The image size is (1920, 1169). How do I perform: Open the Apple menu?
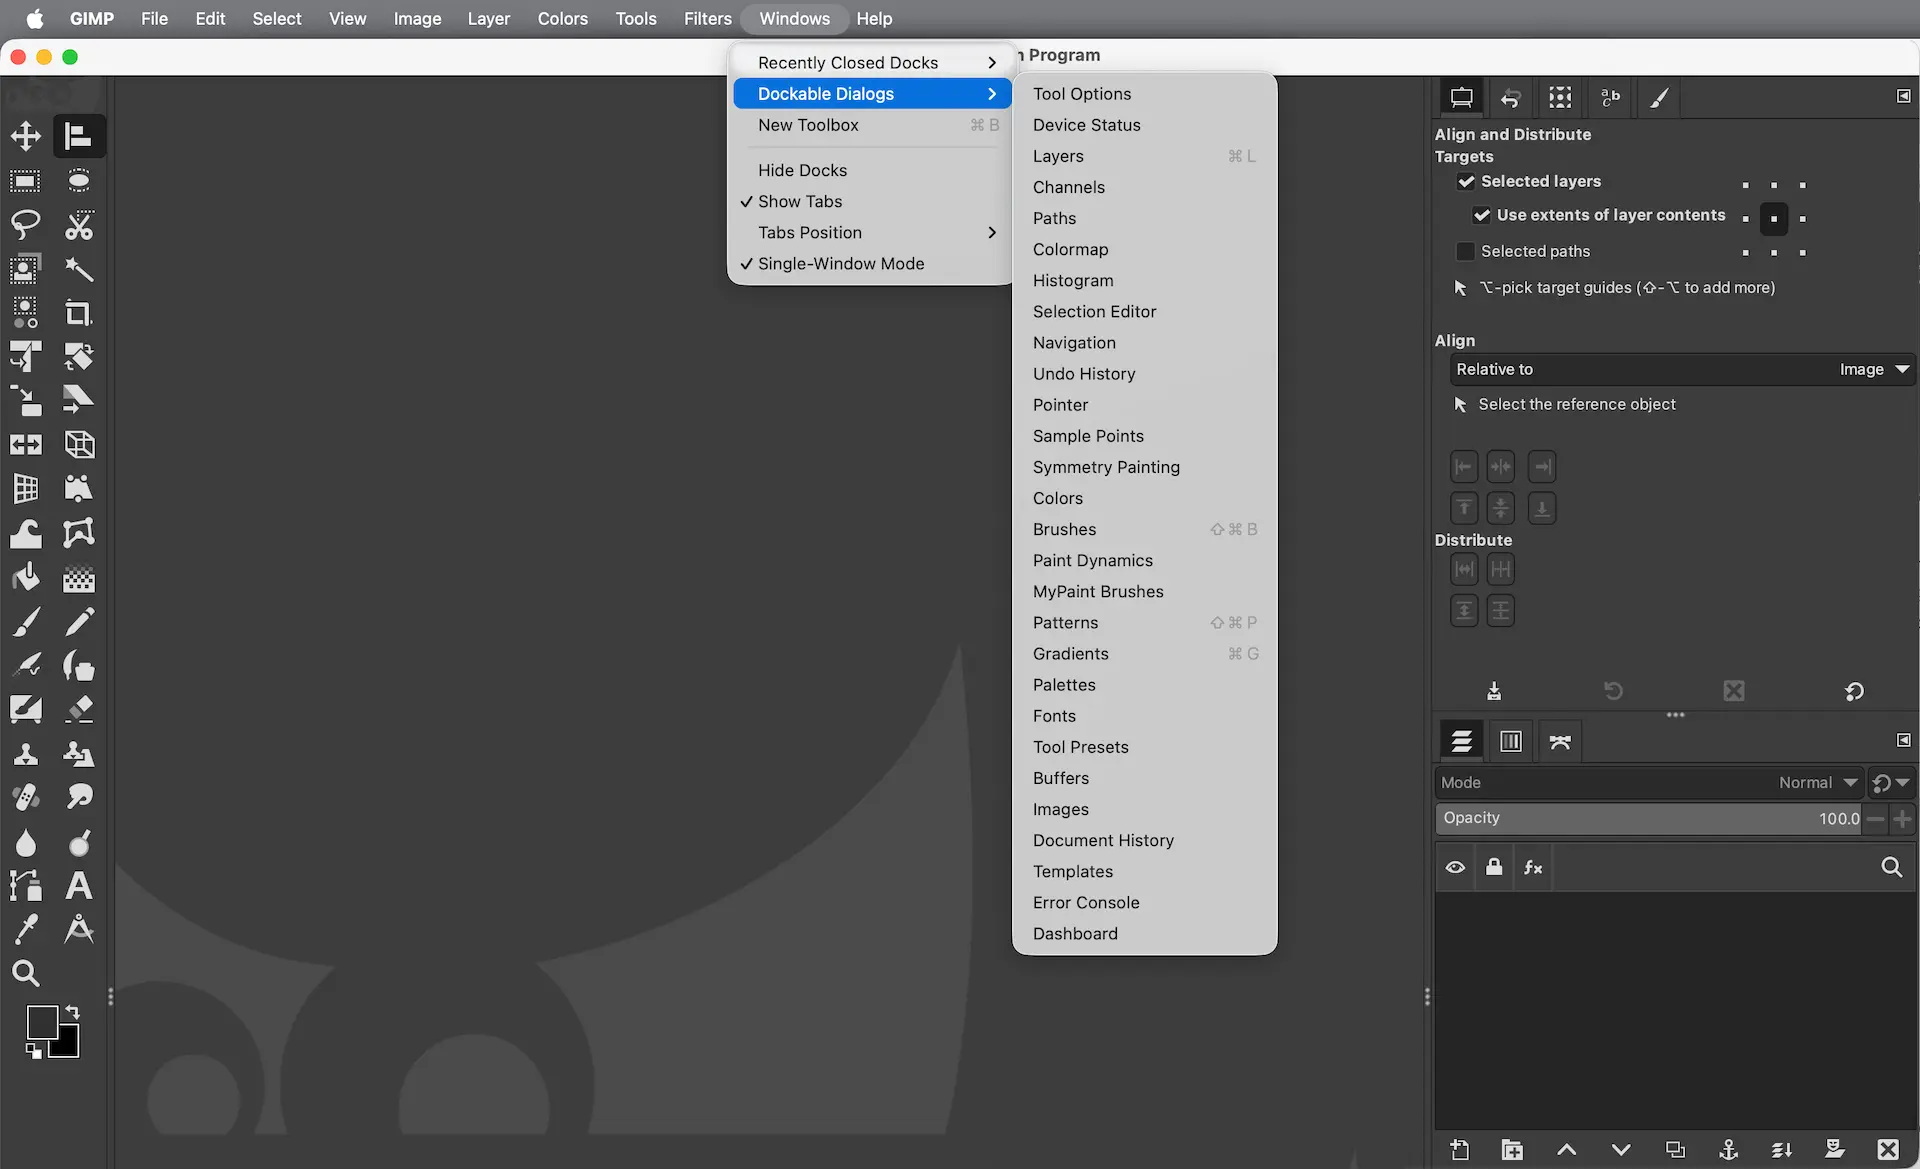pos(34,19)
